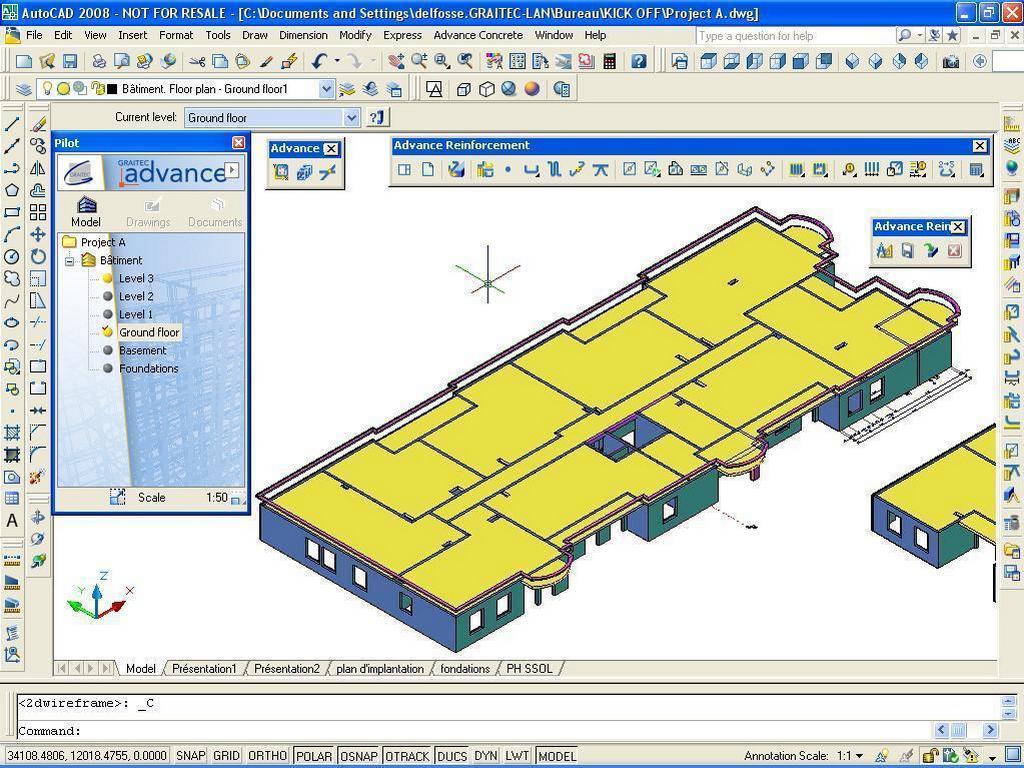Open the help search options dropdown arrow
The height and width of the screenshot is (768, 1024).
click(x=920, y=35)
